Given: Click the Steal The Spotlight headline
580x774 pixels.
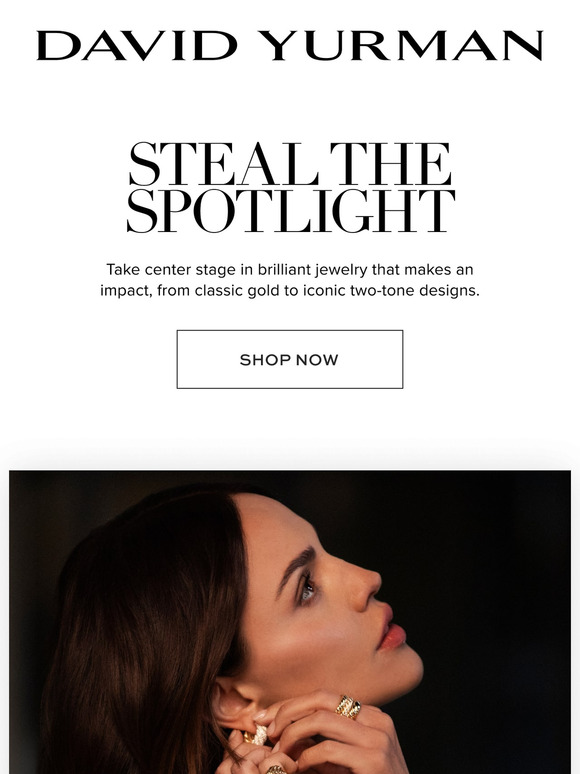Looking at the screenshot, I should click(x=290, y=187).
